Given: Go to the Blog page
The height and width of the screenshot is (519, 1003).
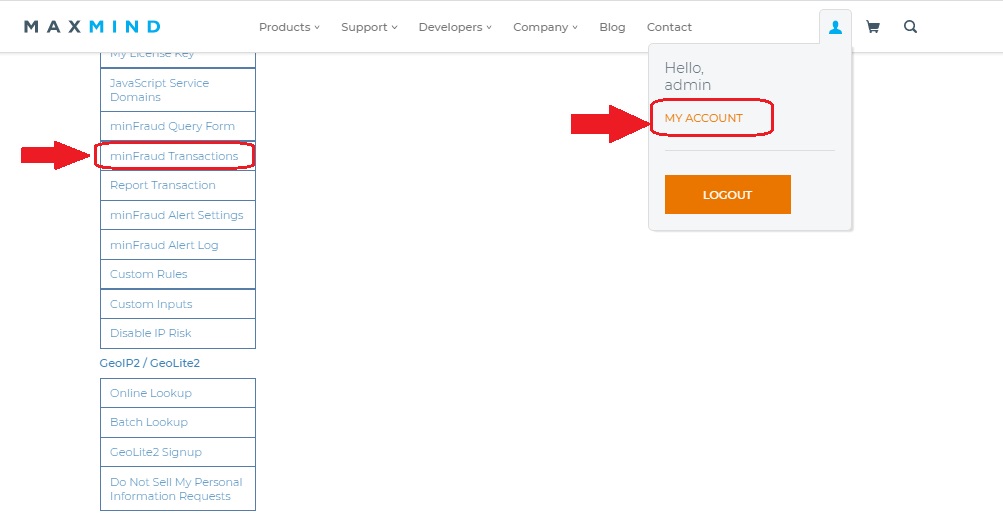Looking at the screenshot, I should (612, 27).
